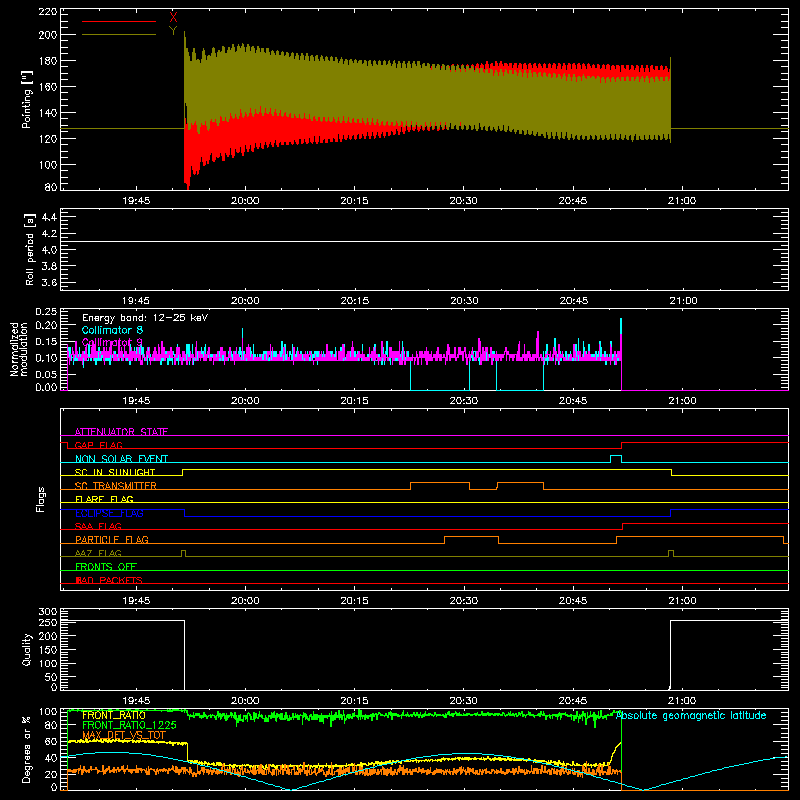Click the 60 tick on Degrees axis
800x800 pixels.
coord(51,741)
